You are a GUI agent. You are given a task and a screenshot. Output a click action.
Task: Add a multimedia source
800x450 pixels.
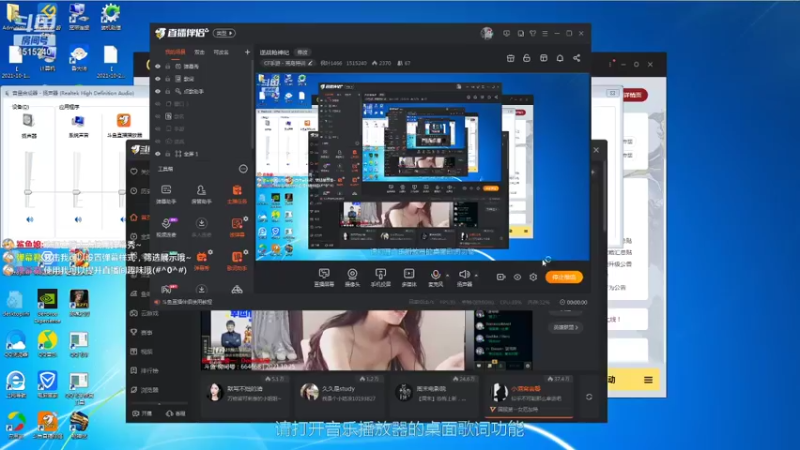point(409,278)
